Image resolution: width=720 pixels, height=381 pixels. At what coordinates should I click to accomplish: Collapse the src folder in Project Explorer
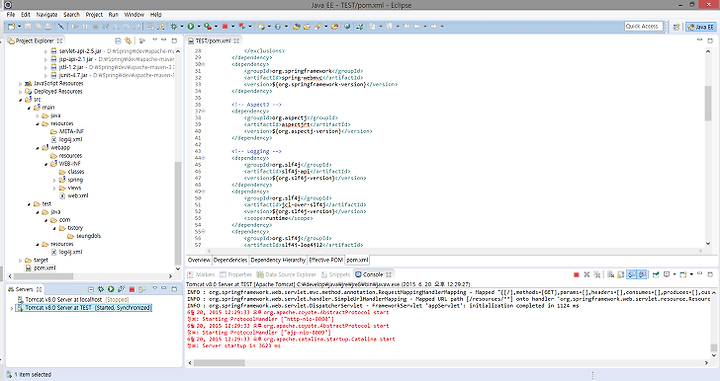pyautogui.click(x=21, y=100)
